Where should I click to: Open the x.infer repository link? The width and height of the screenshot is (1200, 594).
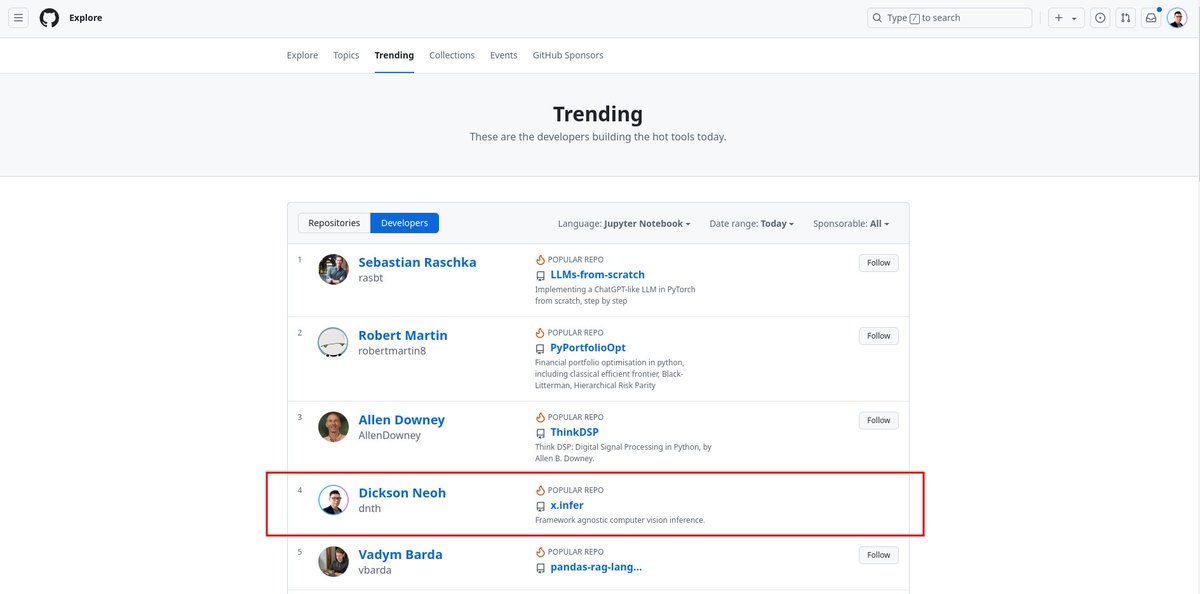(567, 505)
